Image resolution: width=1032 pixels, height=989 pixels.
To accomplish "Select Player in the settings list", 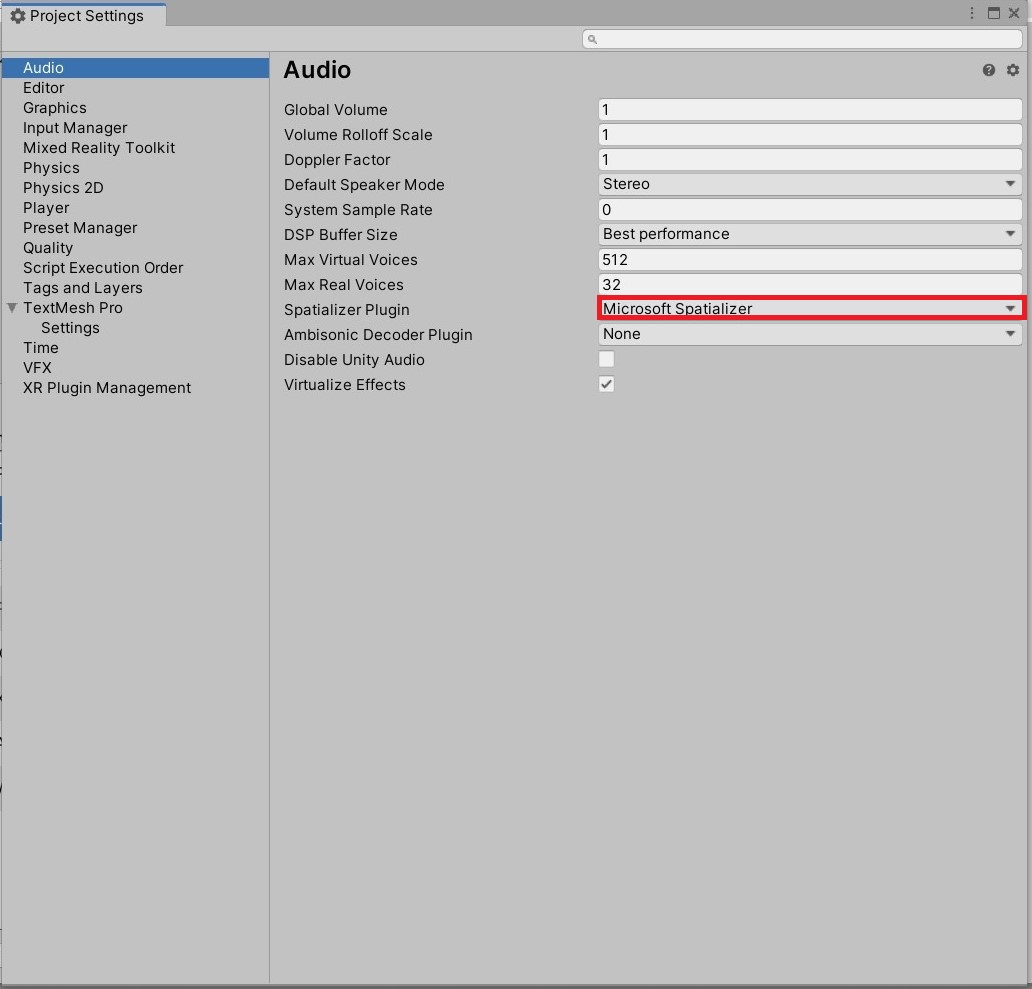I will (x=135, y=208).
